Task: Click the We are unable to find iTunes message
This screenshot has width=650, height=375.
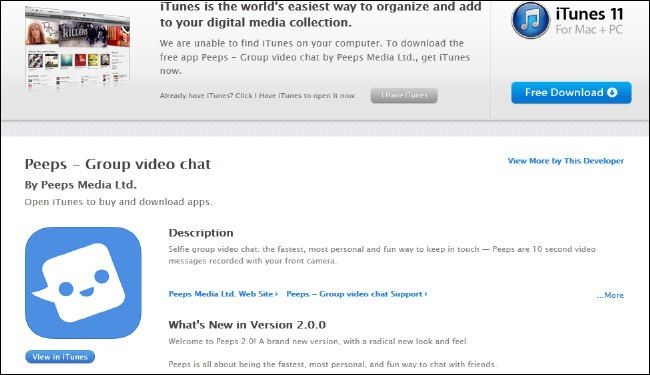Action: coord(315,57)
